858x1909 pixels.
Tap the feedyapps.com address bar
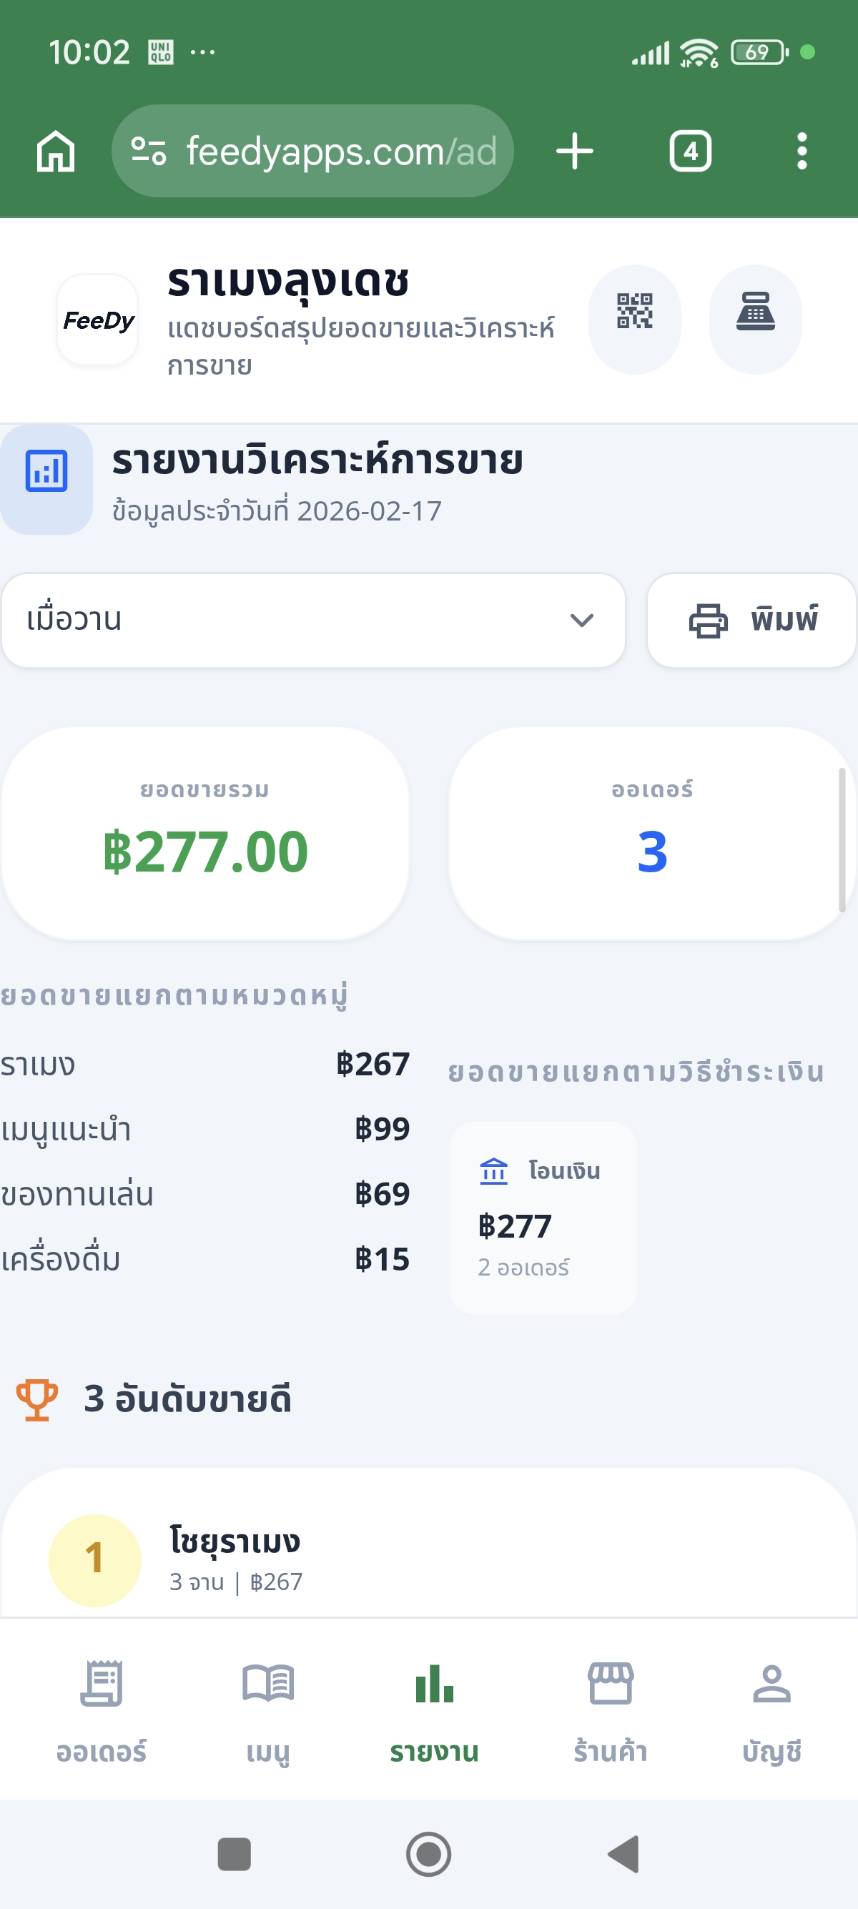[340, 152]
